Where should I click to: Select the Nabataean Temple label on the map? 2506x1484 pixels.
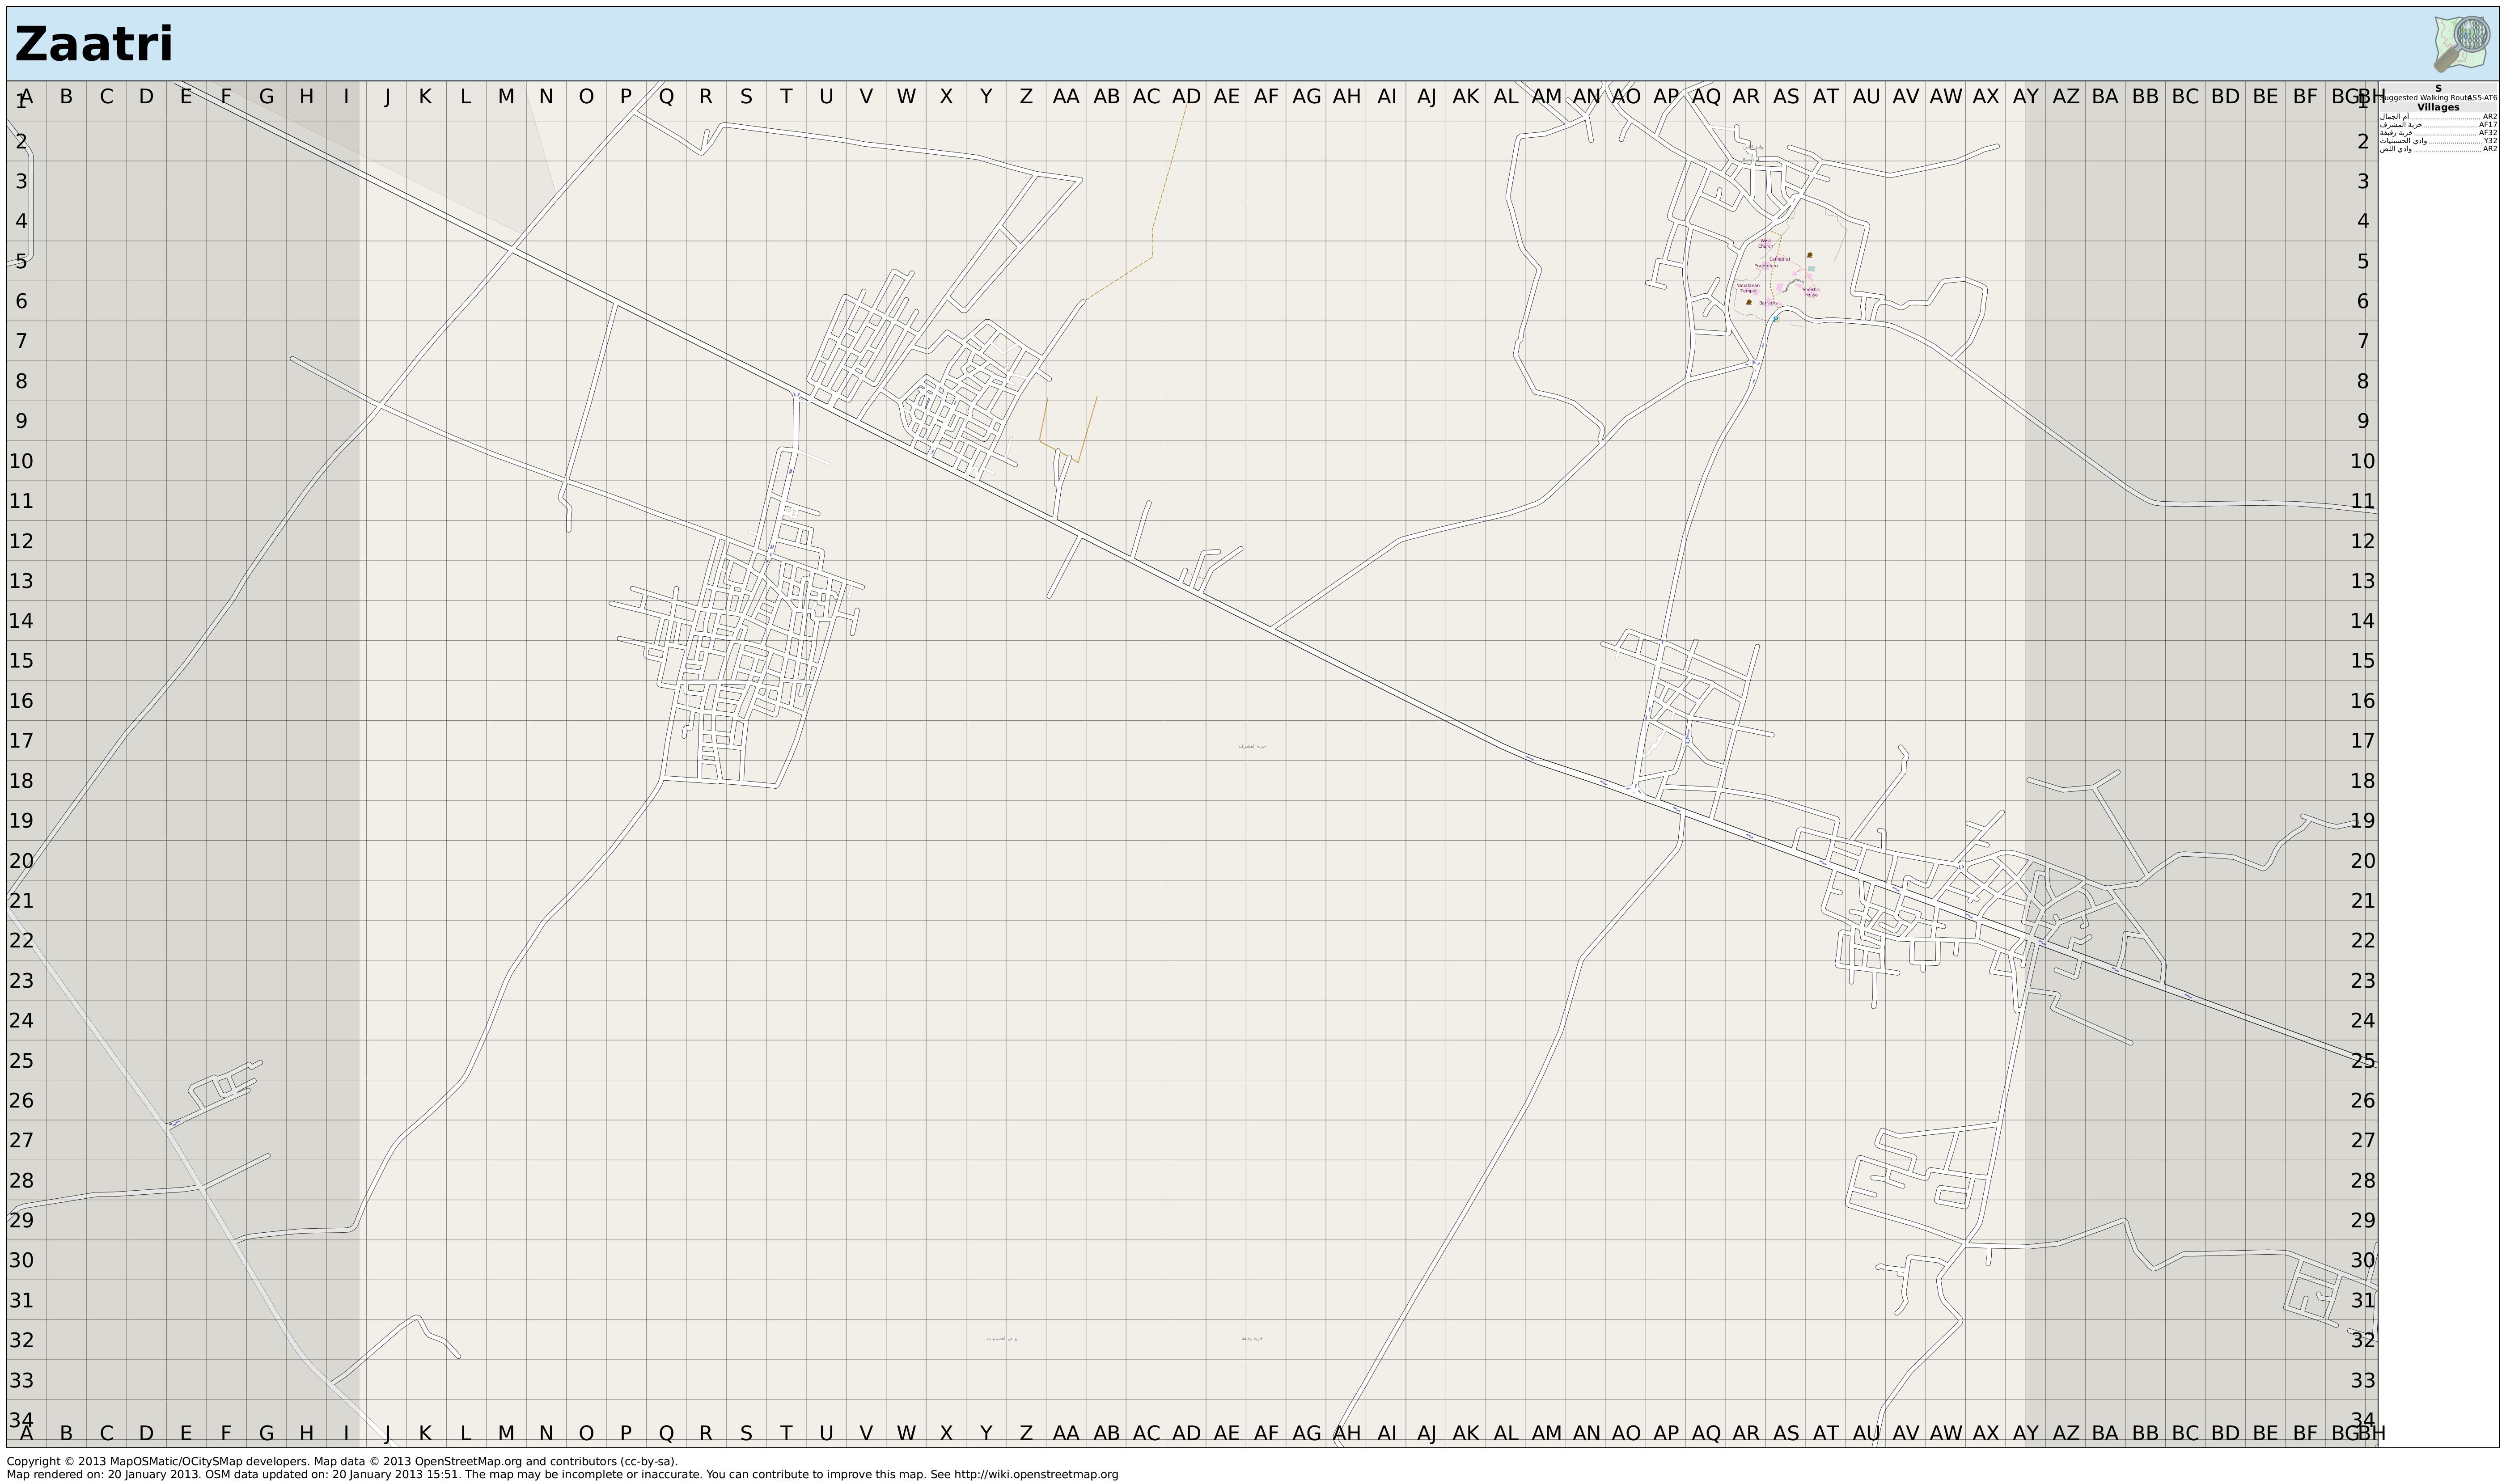pos(1748,288)
